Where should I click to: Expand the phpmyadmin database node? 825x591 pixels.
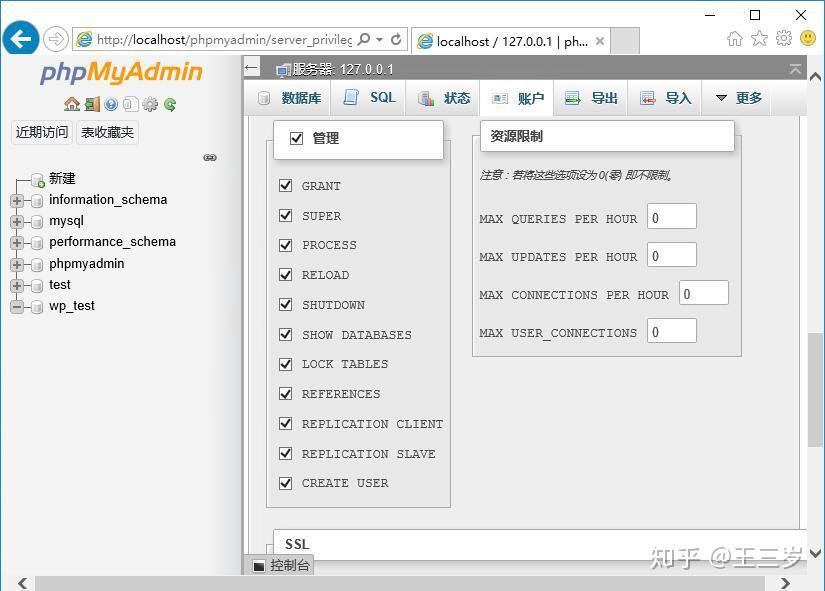tap(17, 264)
